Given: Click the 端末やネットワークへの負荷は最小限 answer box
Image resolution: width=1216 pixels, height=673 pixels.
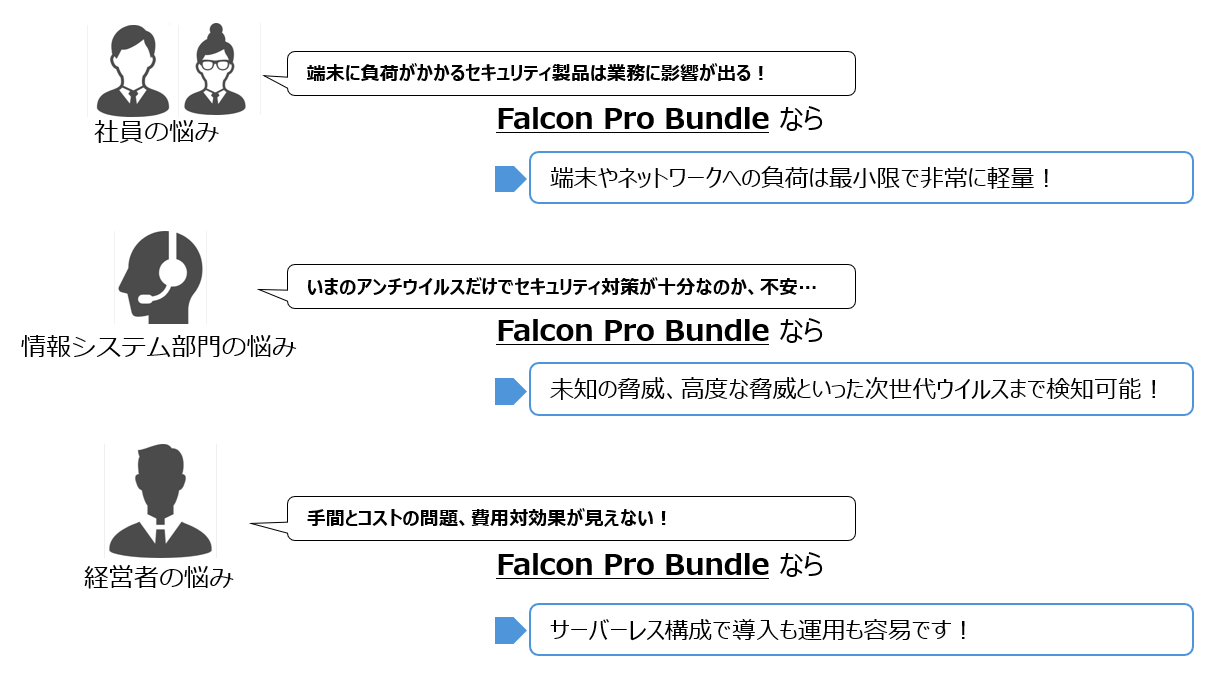Looking at the screenshot, I should [861, 178].
